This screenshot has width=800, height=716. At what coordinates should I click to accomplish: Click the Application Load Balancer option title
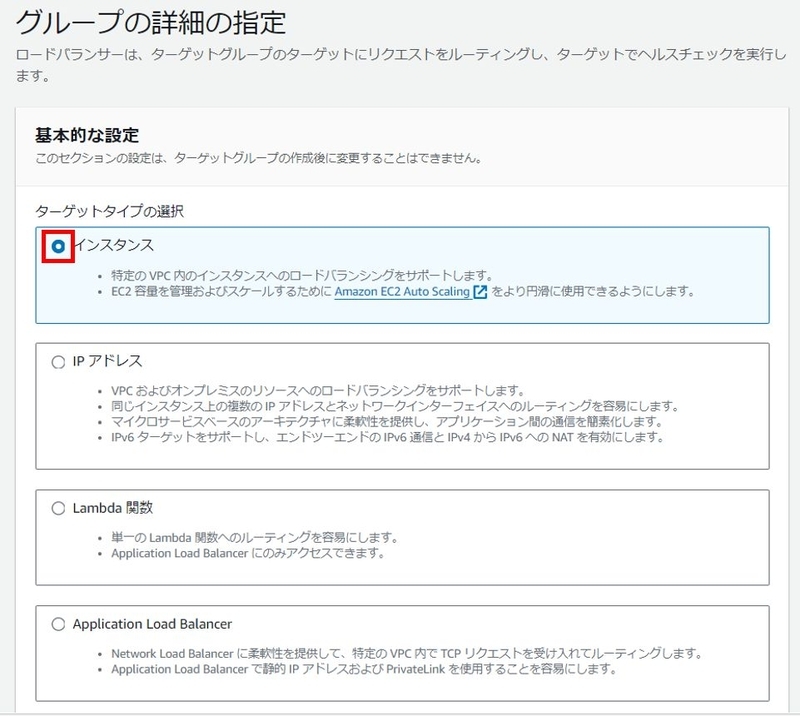point(152,624)
